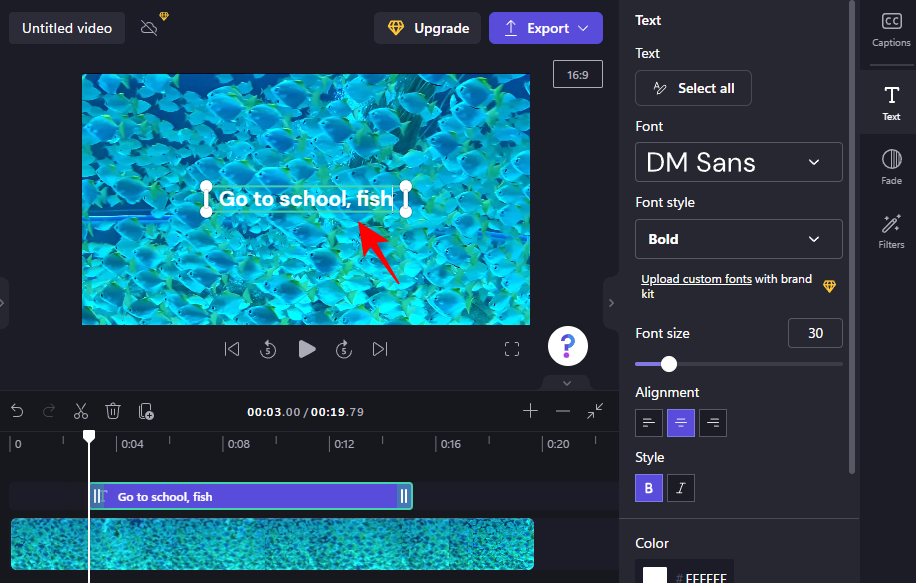Click the Select all button
This screenshot has height=583, width=916.
click(693, 88)
